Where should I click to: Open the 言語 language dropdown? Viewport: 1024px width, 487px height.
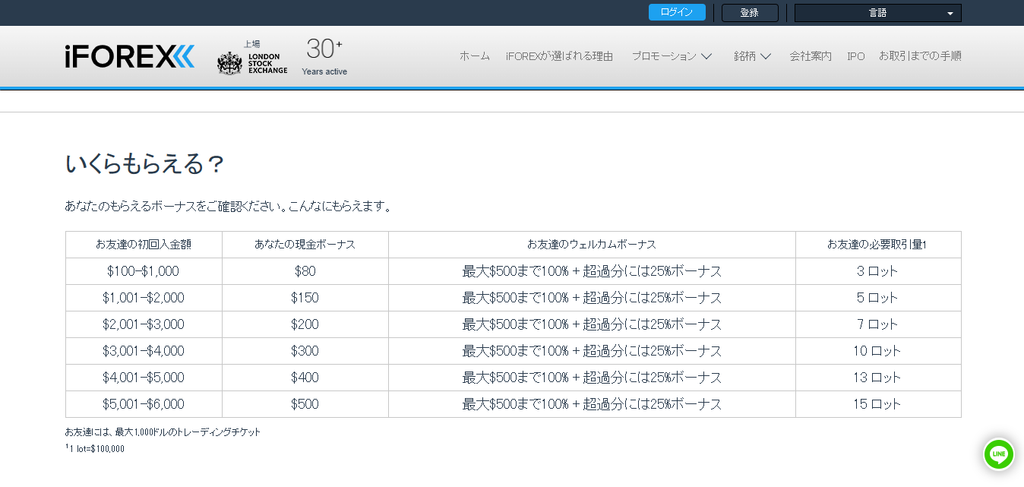pos(878,13)
